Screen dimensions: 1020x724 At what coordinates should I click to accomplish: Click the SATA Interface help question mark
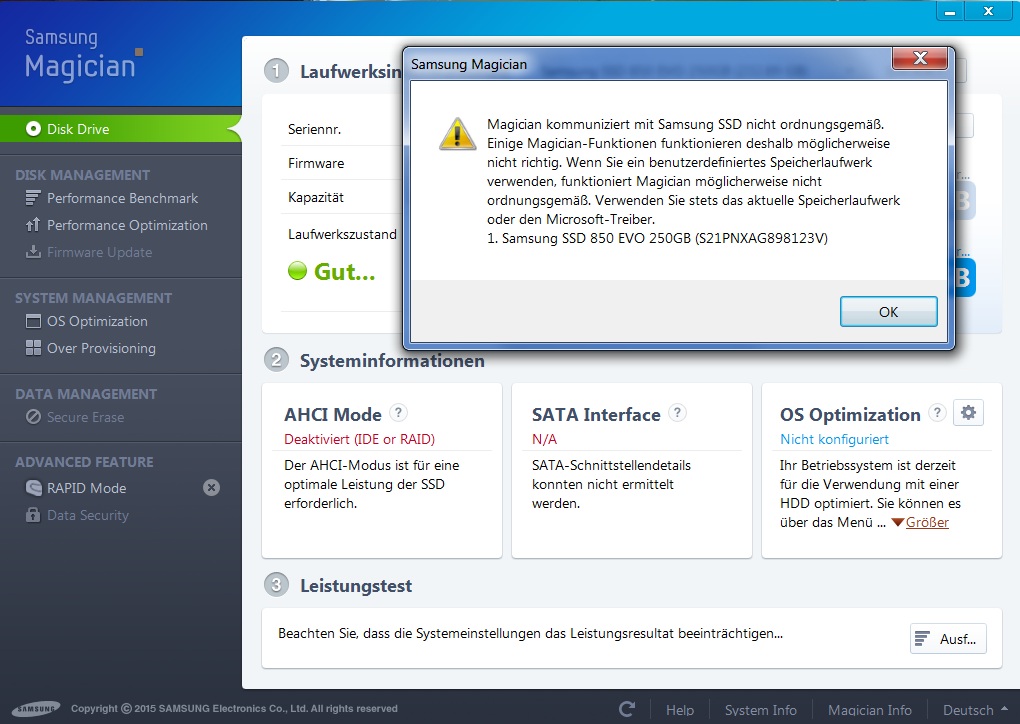[677, 412]
